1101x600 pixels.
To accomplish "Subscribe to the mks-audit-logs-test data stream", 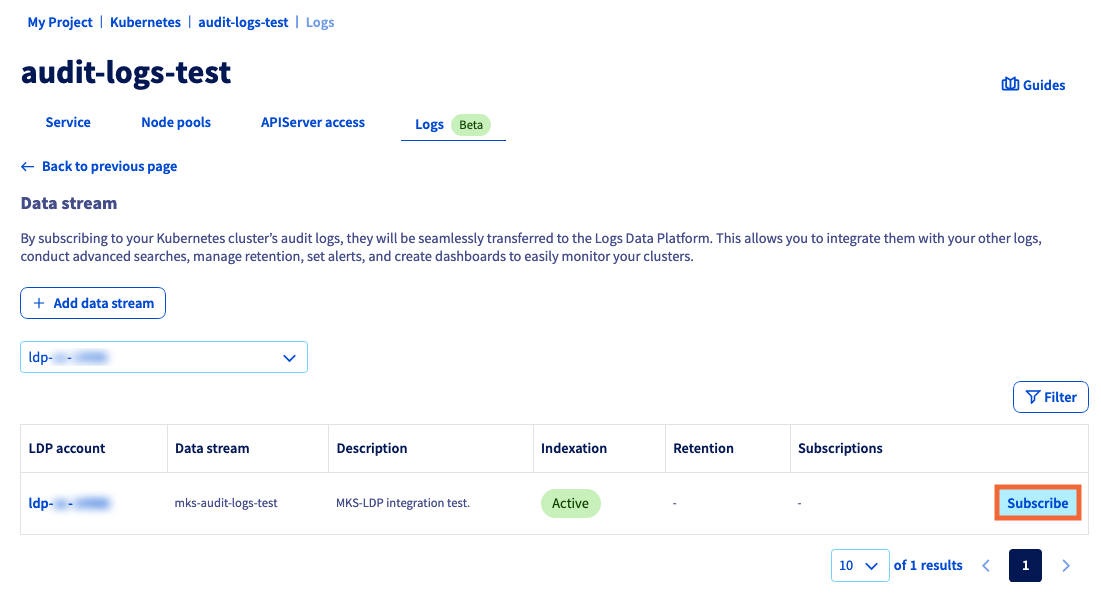I will (x=1037, y=503).
